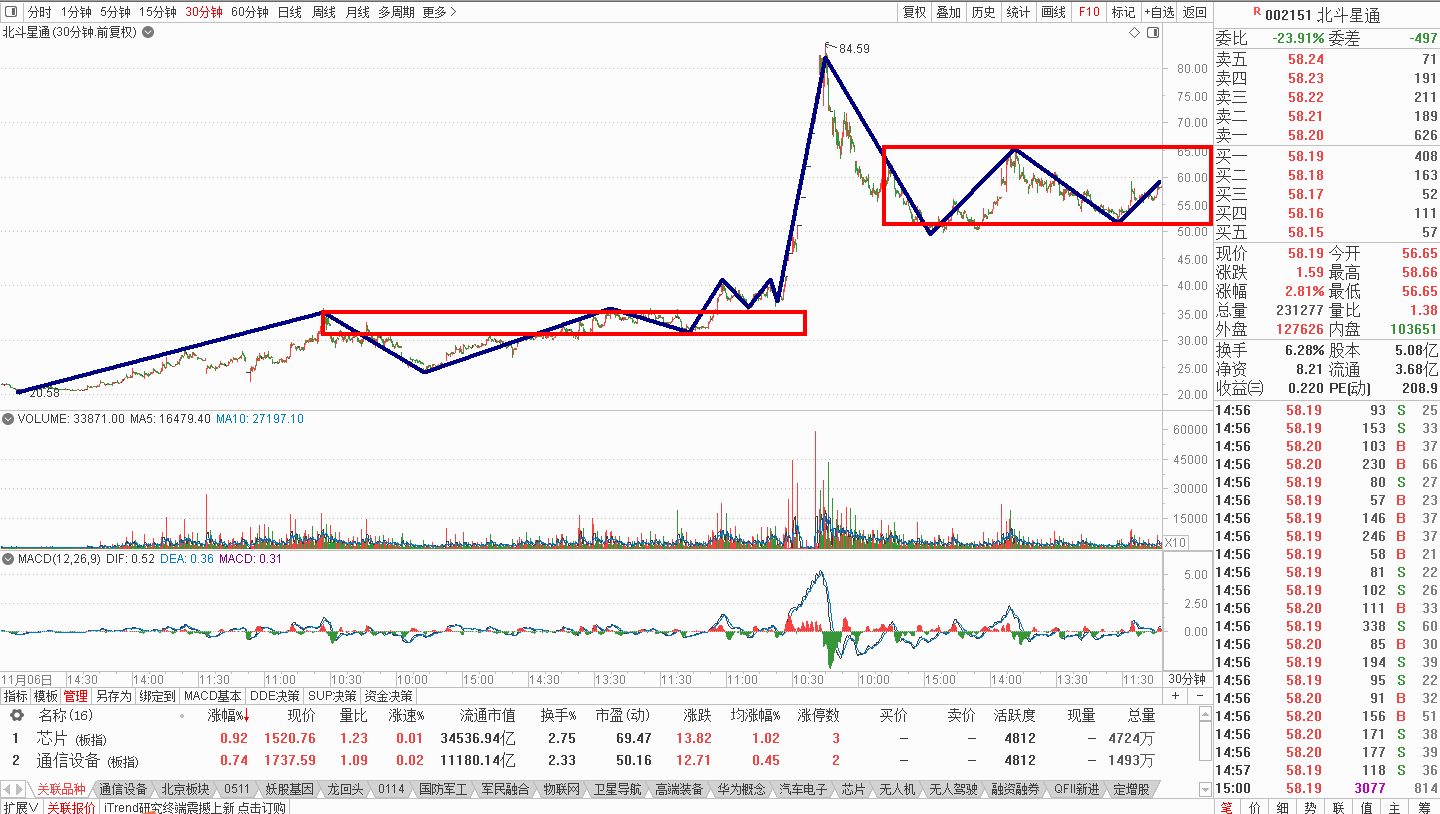1440x814 pixels.
Task: Switch to 分时 intraday view
Action: [x=38, y=12]
